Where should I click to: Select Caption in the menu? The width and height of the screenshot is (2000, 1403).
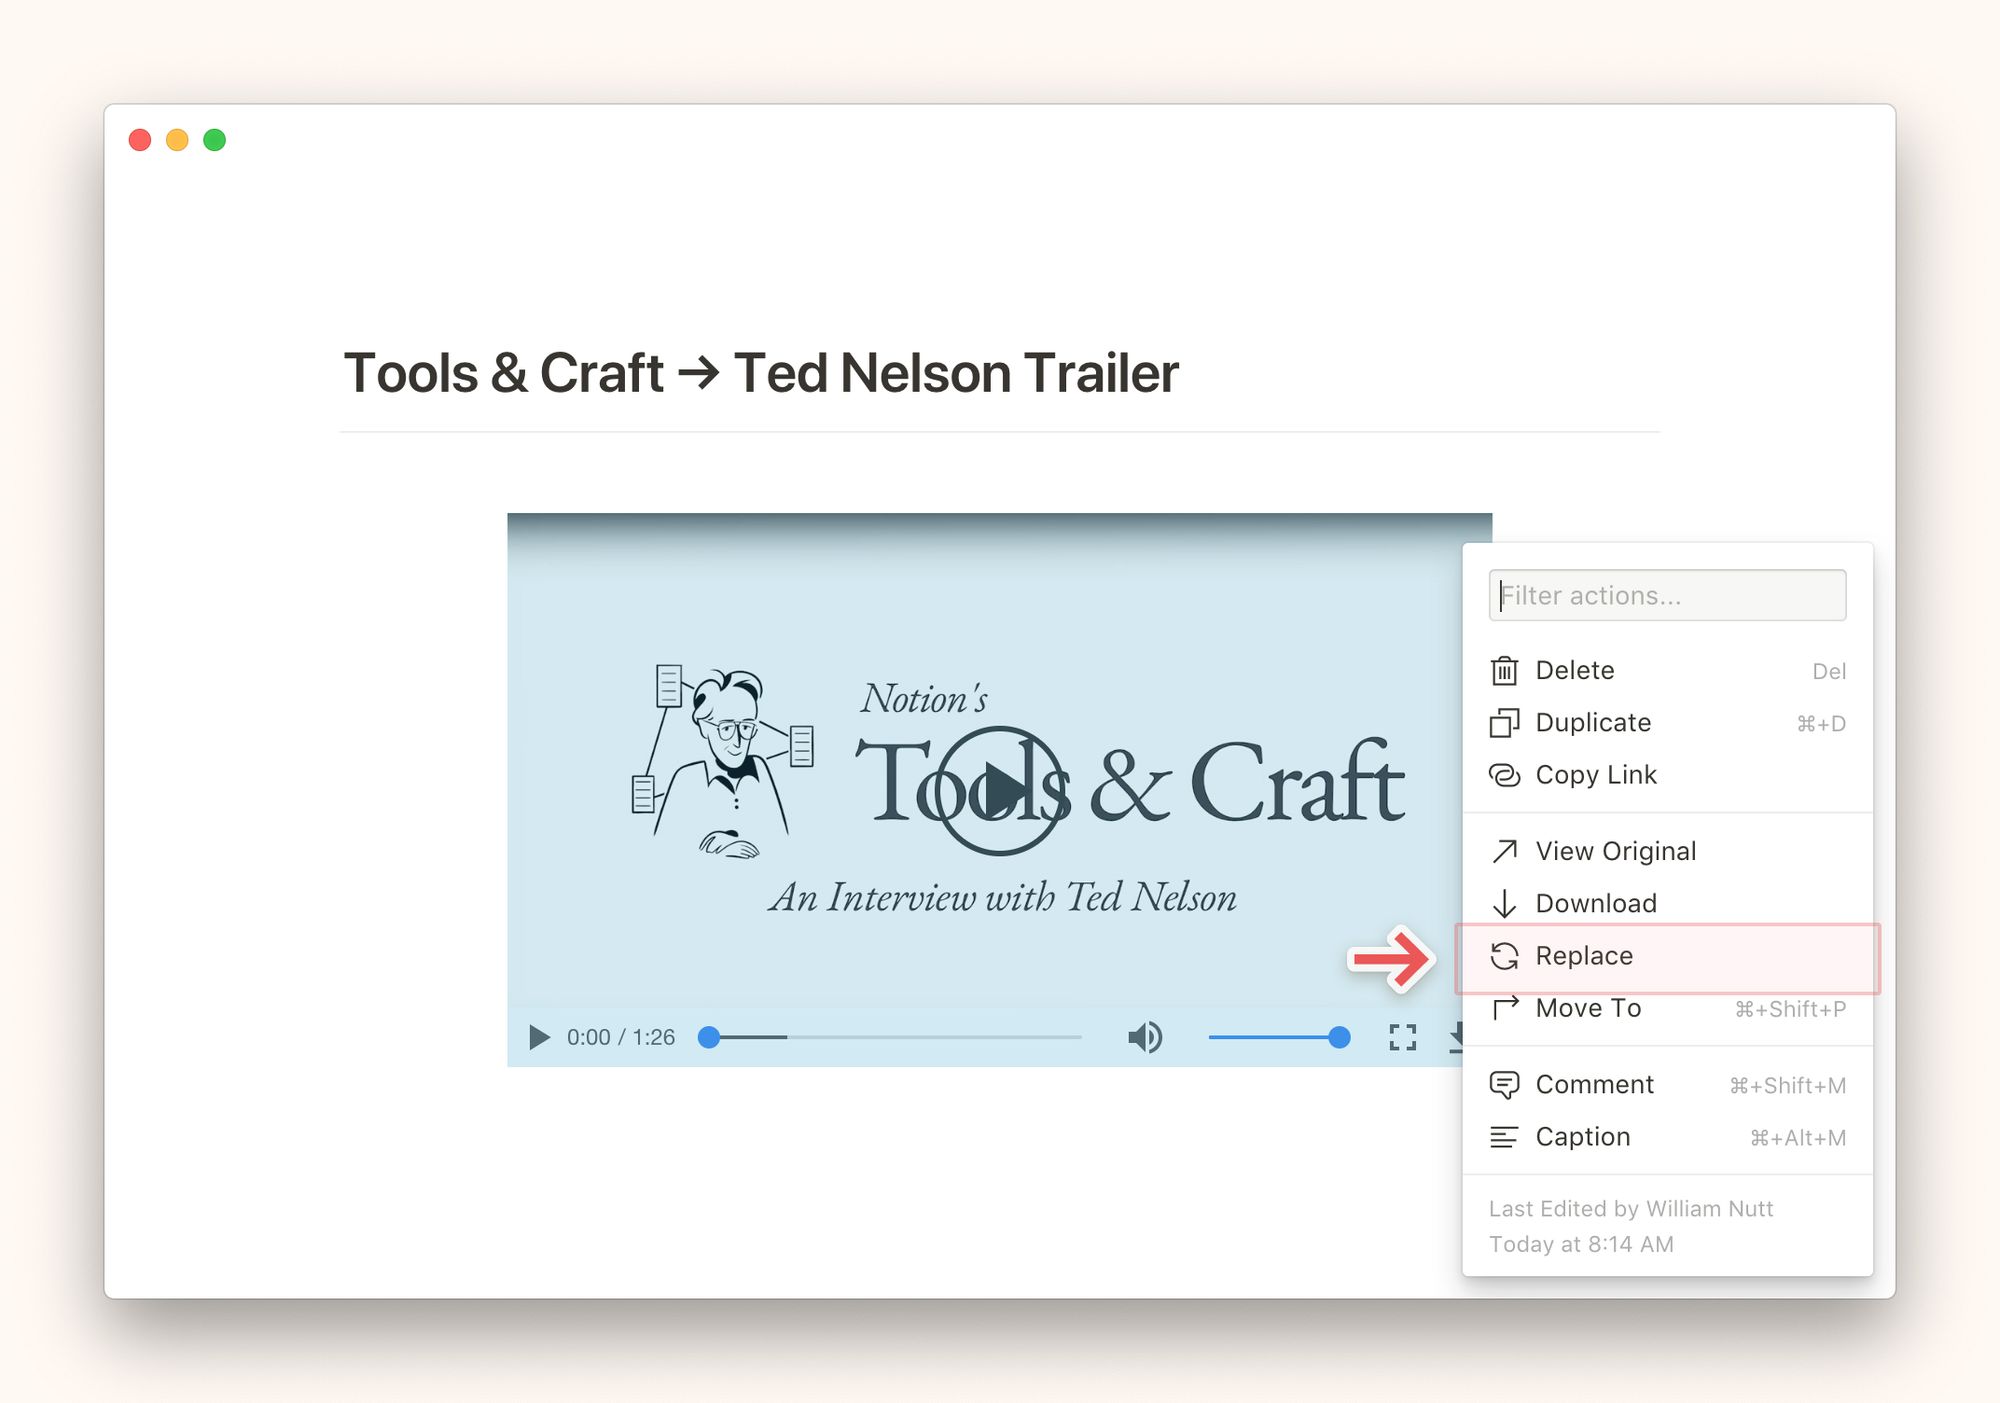click(1667, 1137)
